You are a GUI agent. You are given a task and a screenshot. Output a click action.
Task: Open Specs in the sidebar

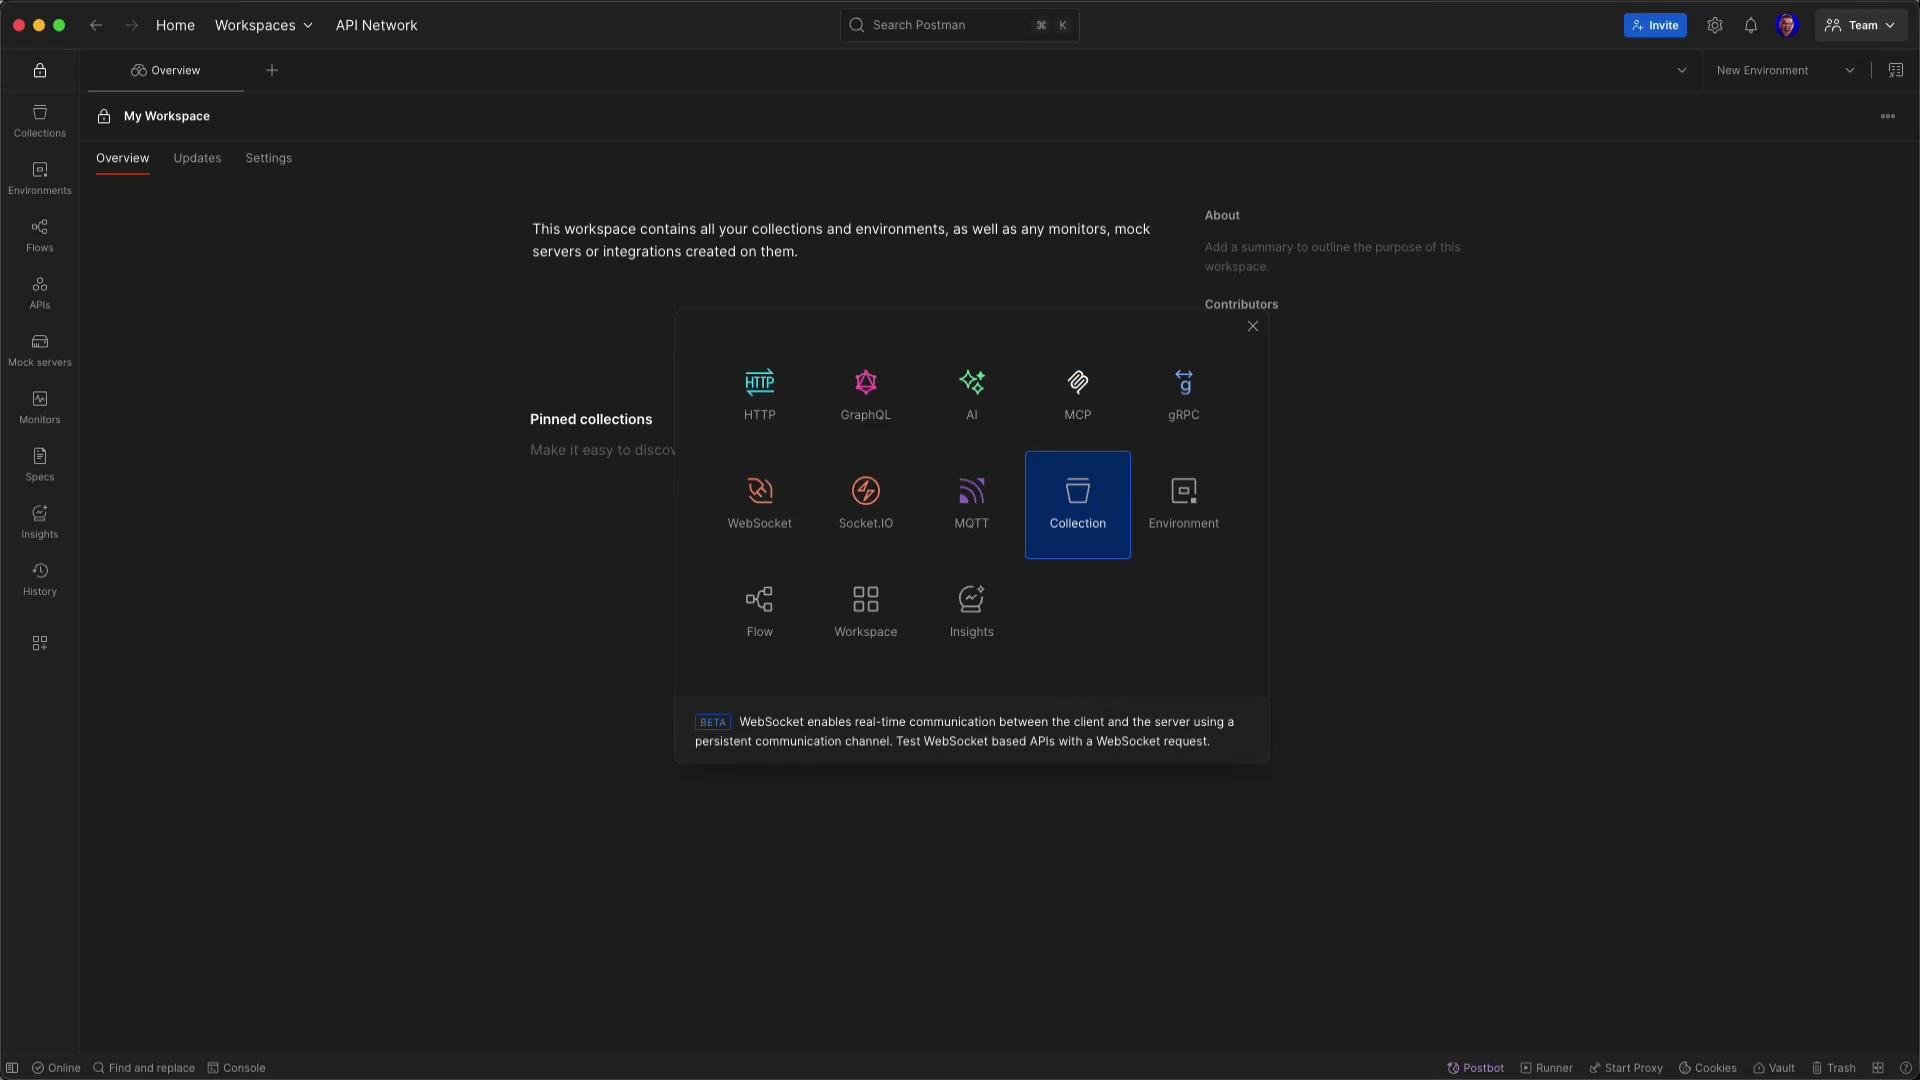pyautogui.click(x=40, y=464)
